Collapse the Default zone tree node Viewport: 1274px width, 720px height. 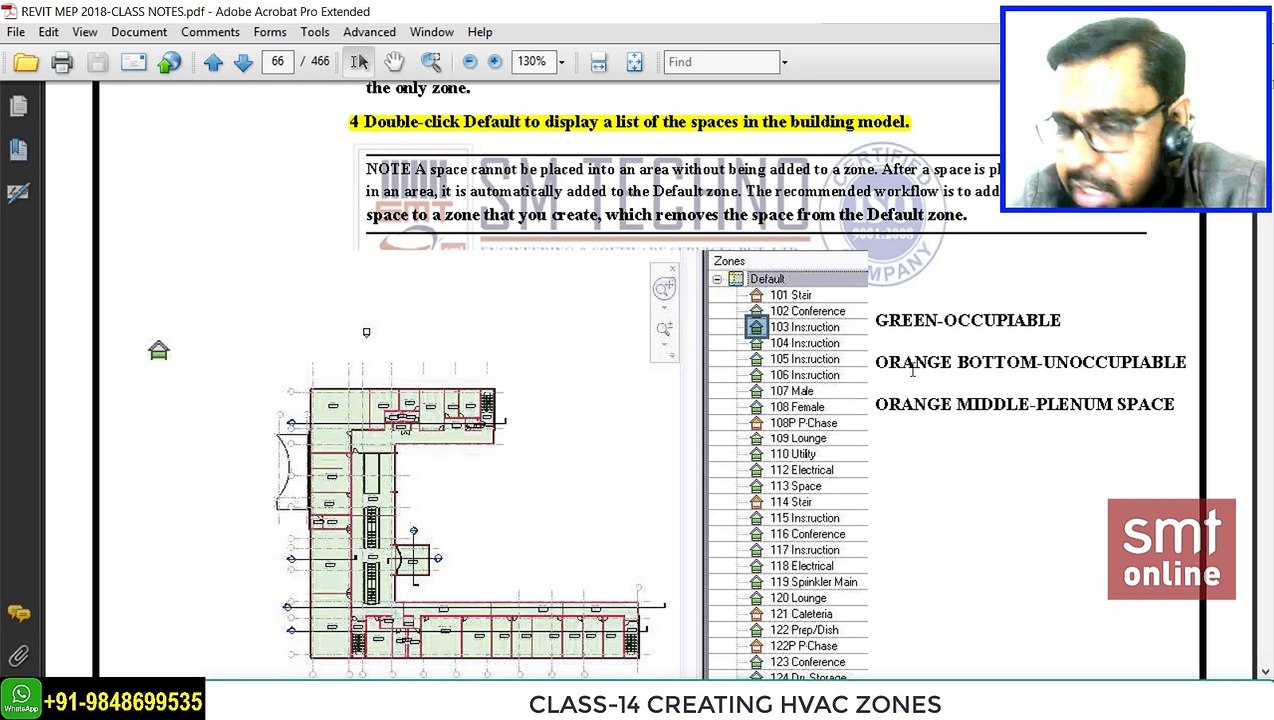pos(717,279)
